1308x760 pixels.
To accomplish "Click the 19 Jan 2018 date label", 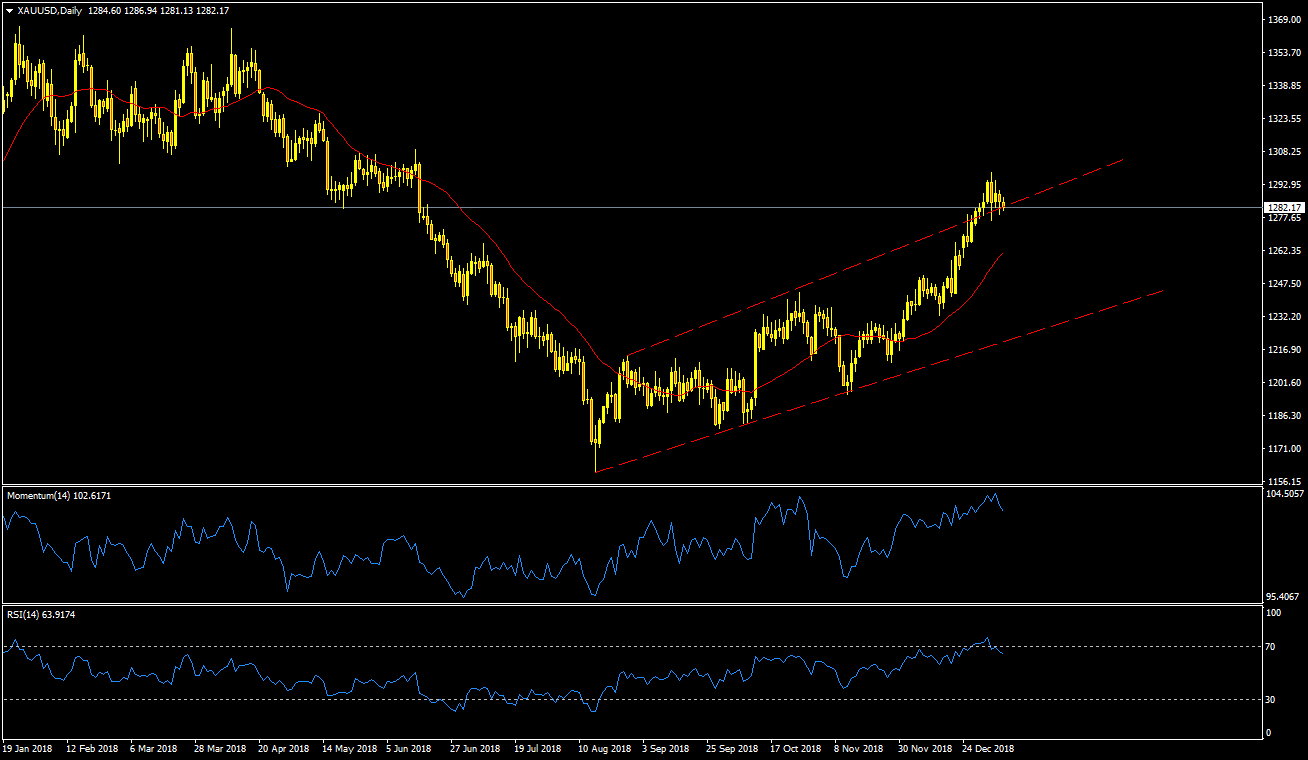I will coord(27,748).
